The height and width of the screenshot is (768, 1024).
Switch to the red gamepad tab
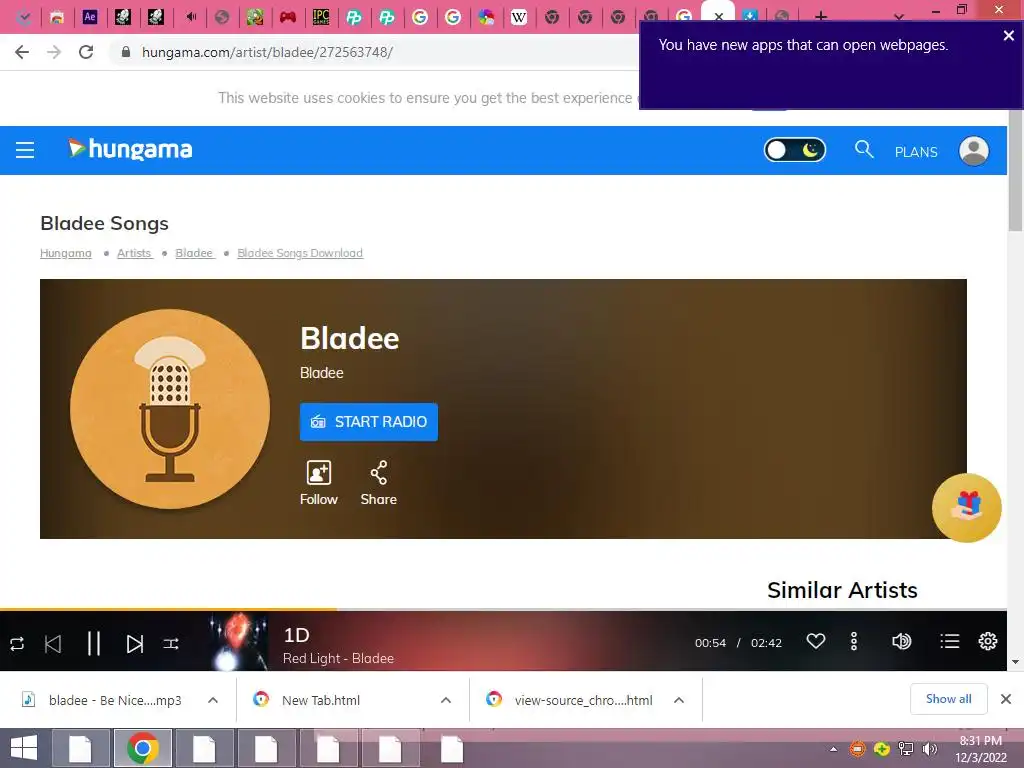pos(288,17)
